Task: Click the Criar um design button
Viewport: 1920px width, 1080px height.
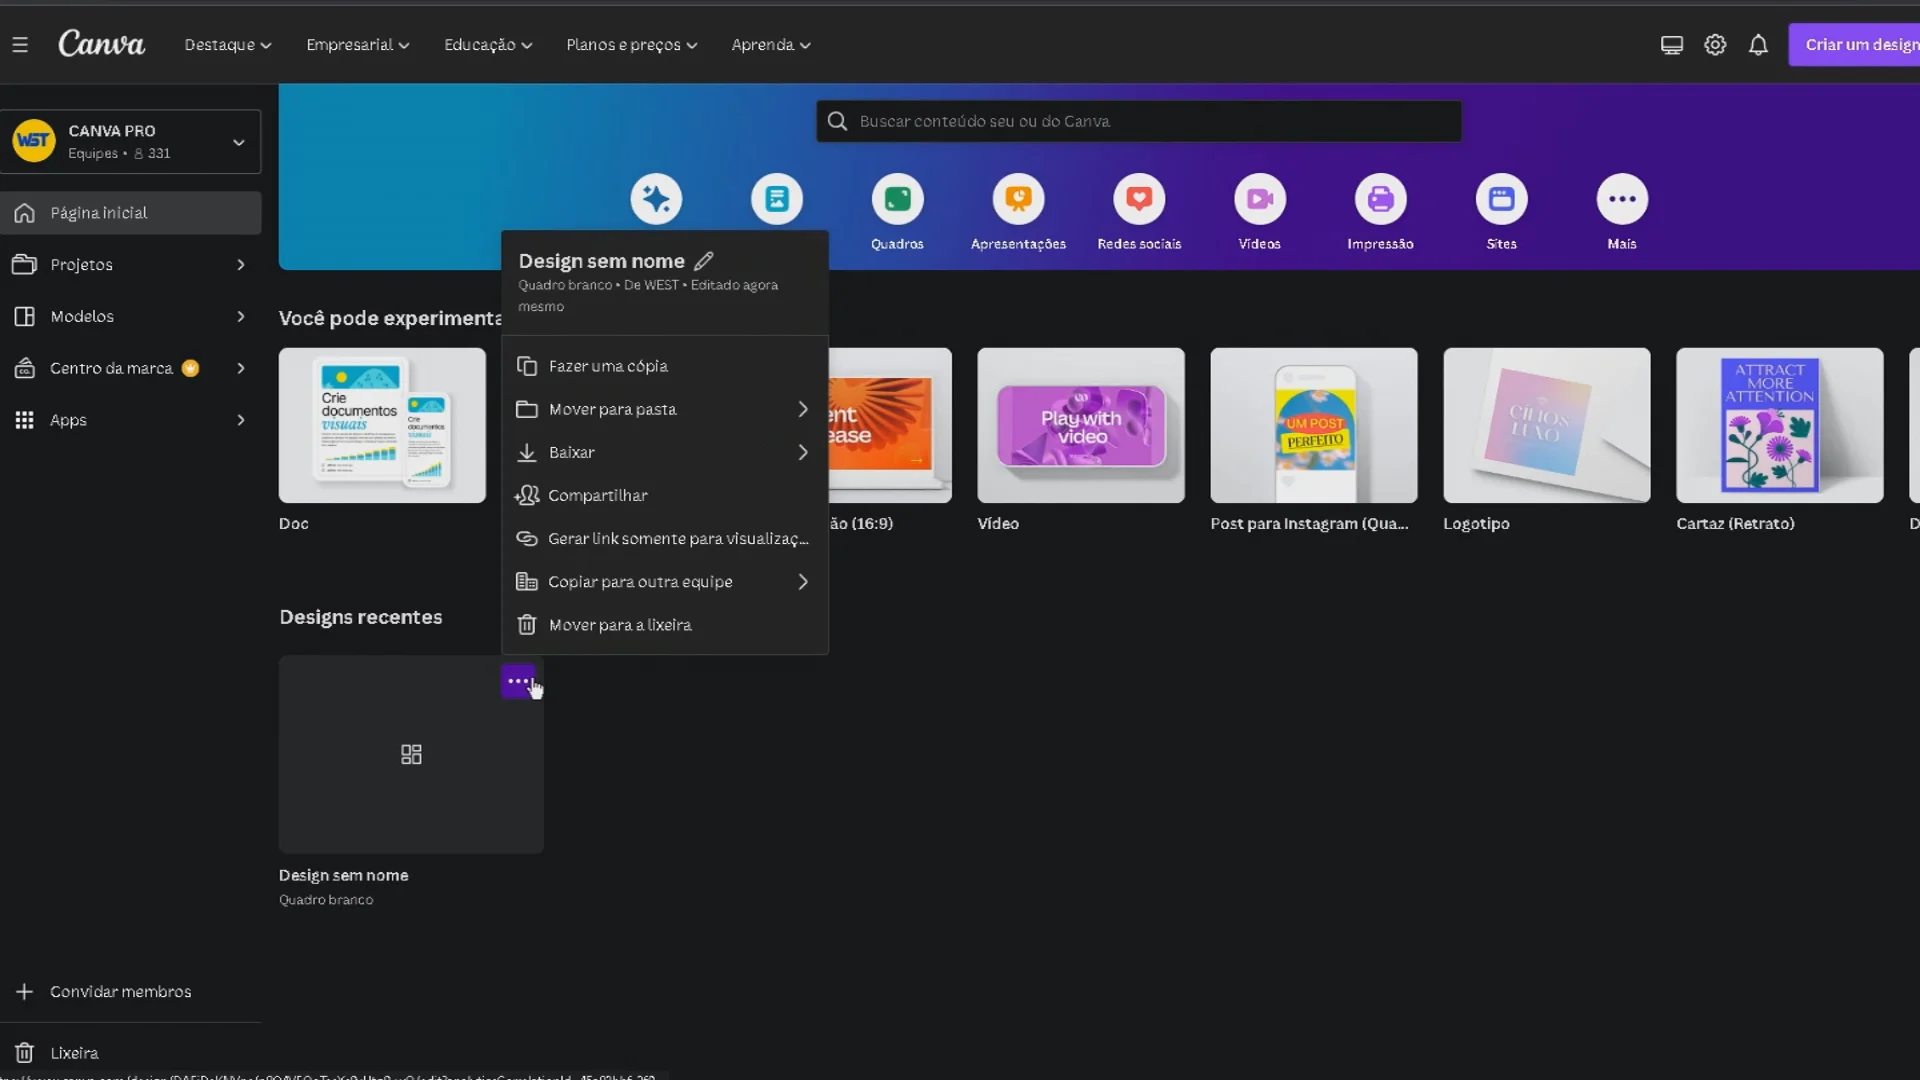Action: [x=1862, y=44]
